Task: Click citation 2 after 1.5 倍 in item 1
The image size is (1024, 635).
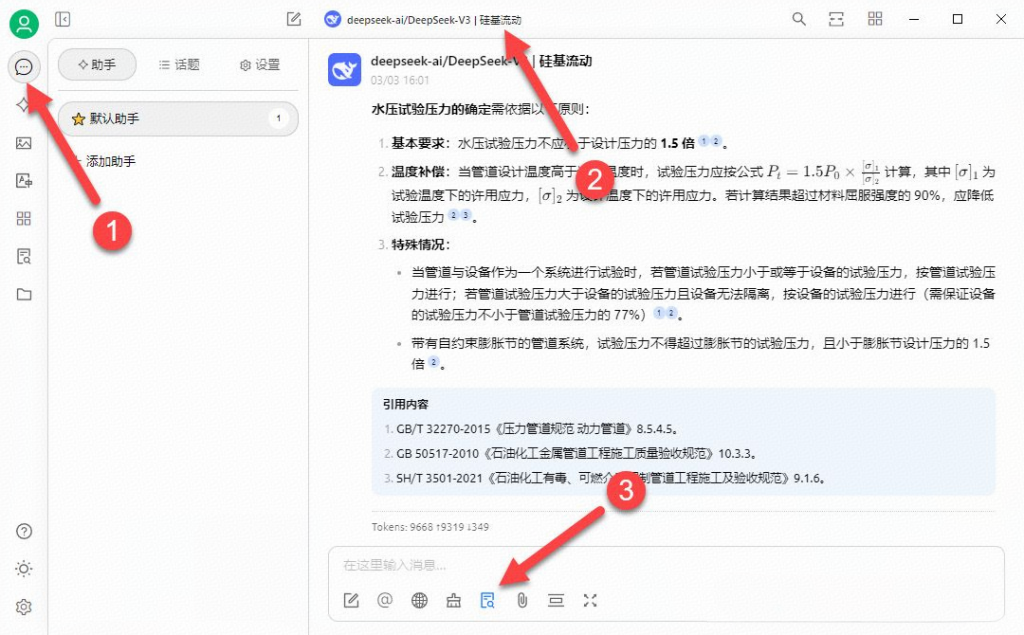Action: (x=716, y=140)
